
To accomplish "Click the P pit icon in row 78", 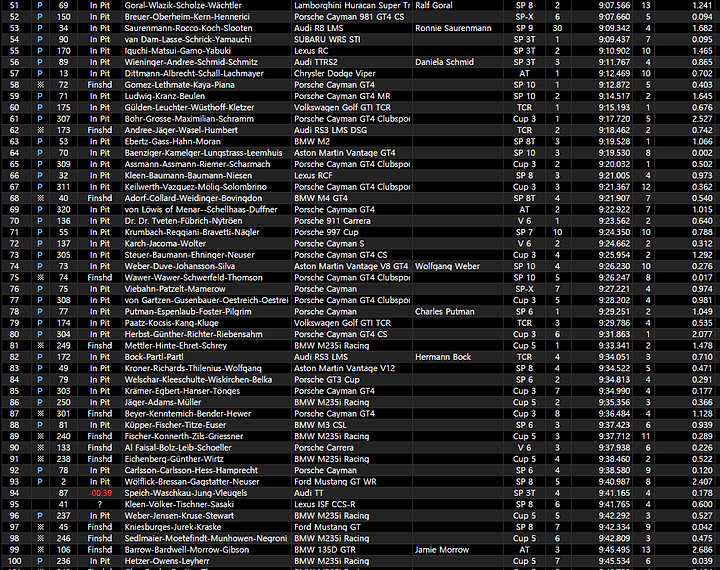I will point(40,312).
